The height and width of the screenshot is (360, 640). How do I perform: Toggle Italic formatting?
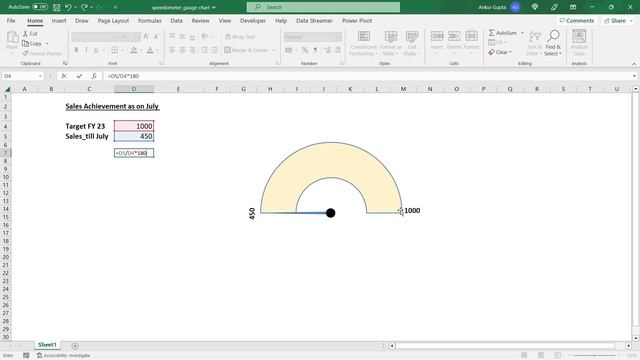(x=86, y=50)
